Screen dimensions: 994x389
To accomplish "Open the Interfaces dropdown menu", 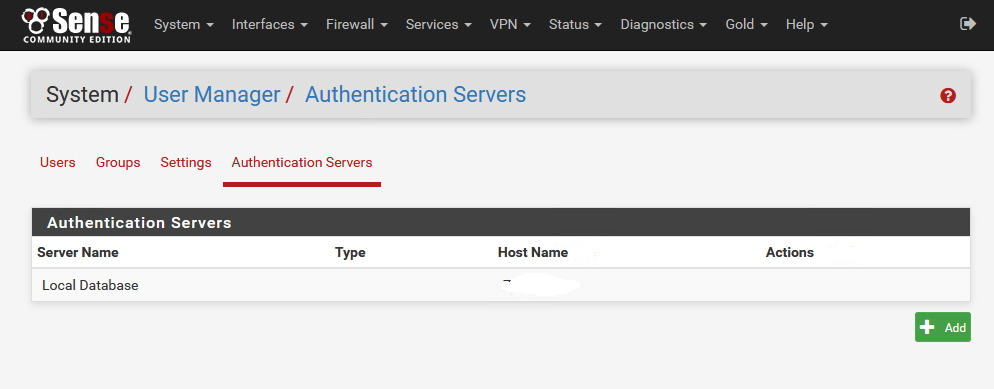I will (269, 25).
